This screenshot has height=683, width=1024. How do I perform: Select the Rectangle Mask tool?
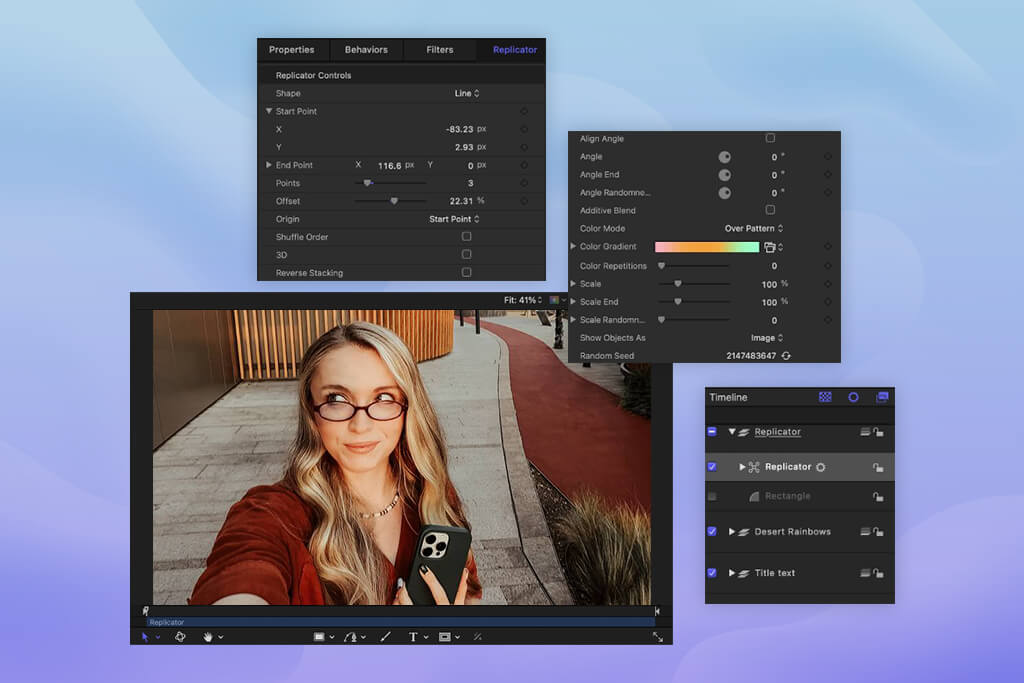pos(445,637)
